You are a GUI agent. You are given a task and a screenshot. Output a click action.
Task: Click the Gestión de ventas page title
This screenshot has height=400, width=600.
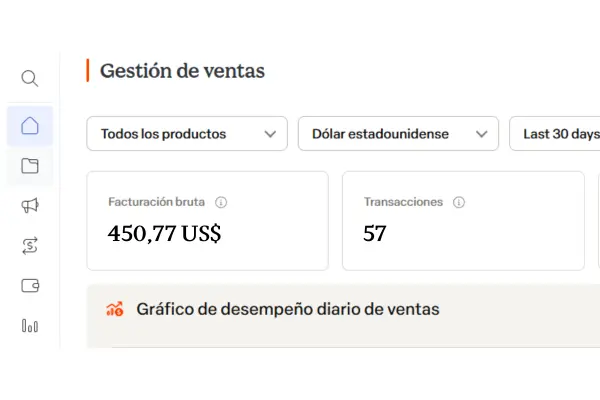click(182, 71)
